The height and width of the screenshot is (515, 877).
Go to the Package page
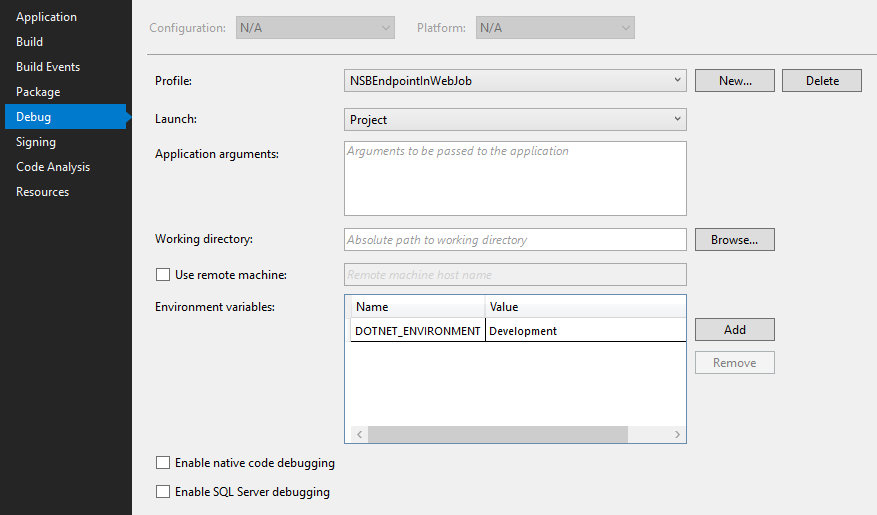38,92
